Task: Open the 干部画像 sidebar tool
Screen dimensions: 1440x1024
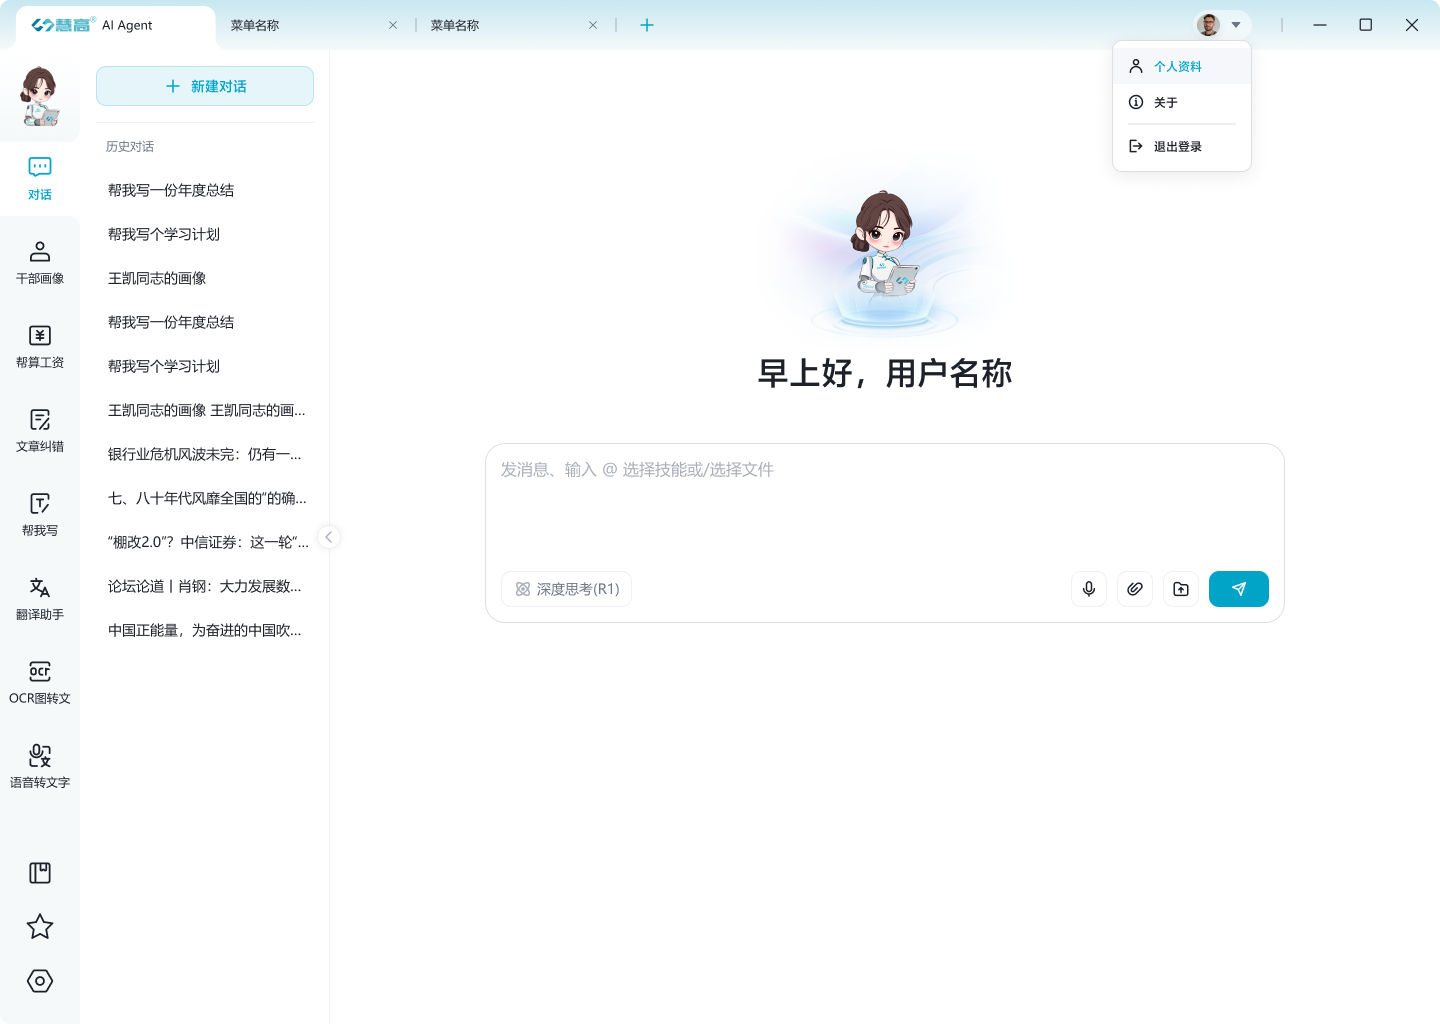Action: 39,260
